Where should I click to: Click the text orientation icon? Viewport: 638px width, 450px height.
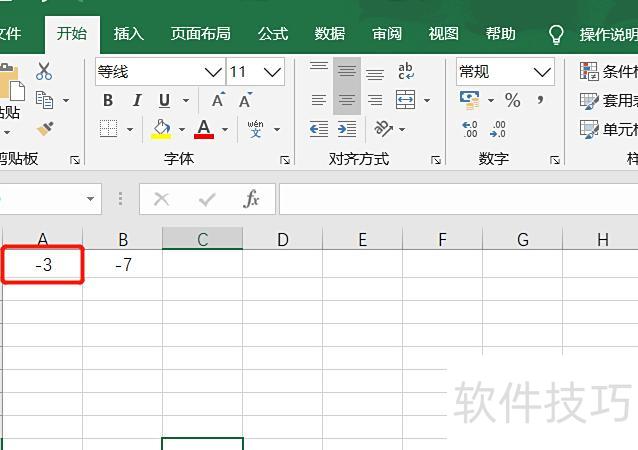point(383,129)
